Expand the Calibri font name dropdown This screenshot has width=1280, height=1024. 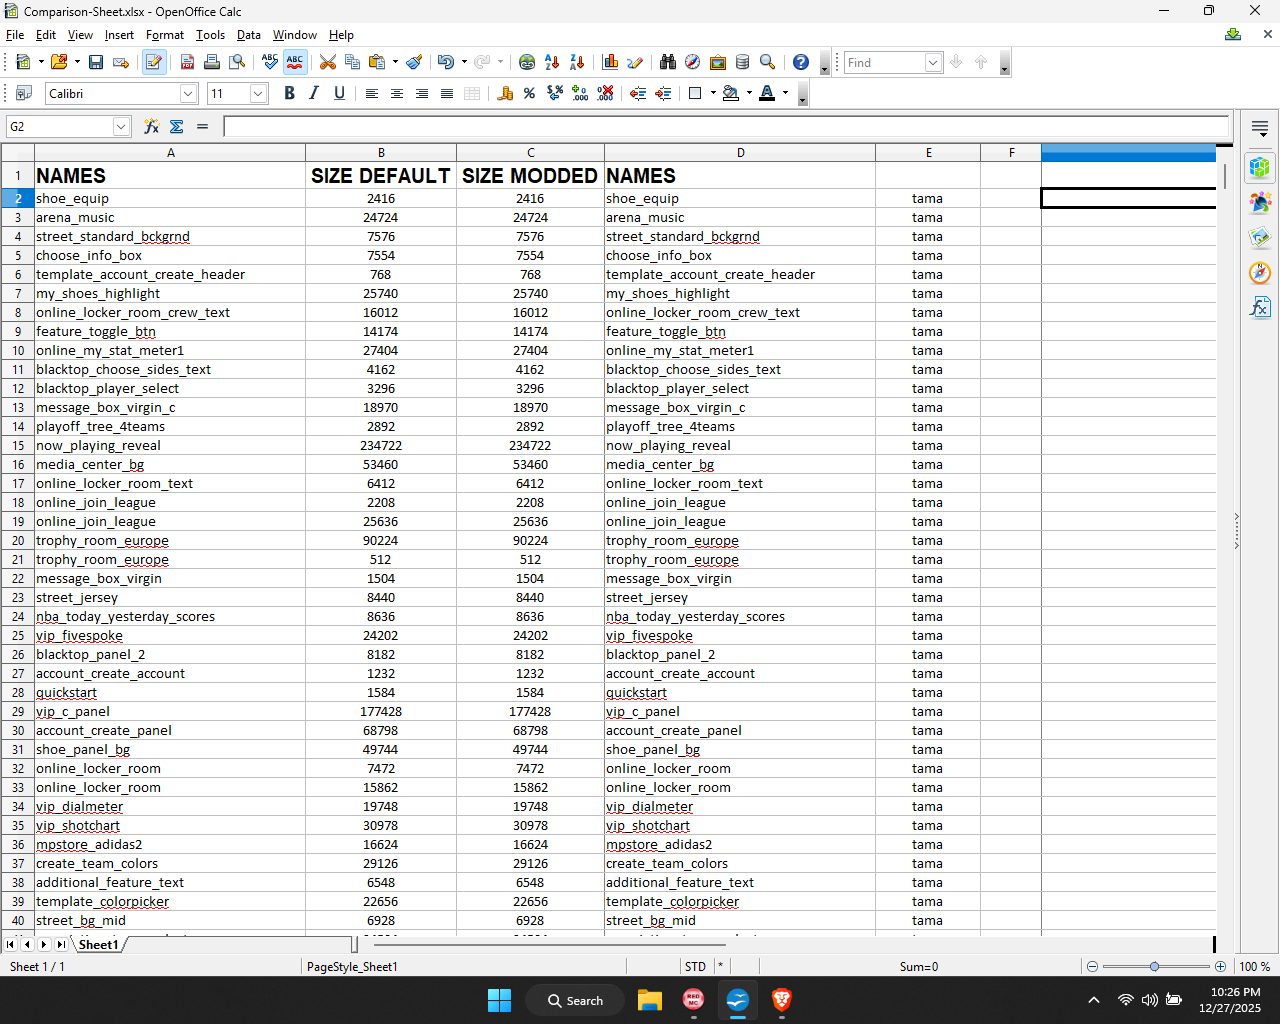pyautogui.click(x=188, y=93)
